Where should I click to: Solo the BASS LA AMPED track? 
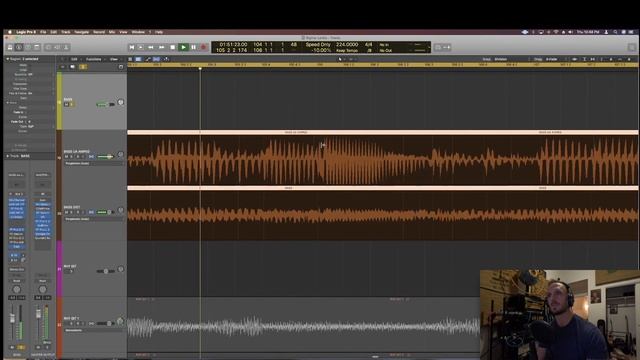tap(72, 157)
